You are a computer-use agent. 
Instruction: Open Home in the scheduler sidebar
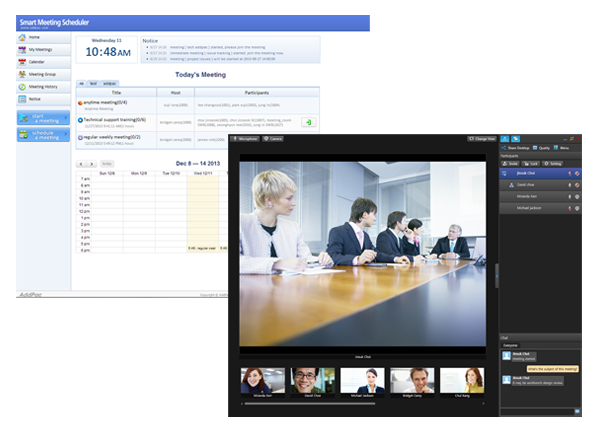[x=43, y=38]
